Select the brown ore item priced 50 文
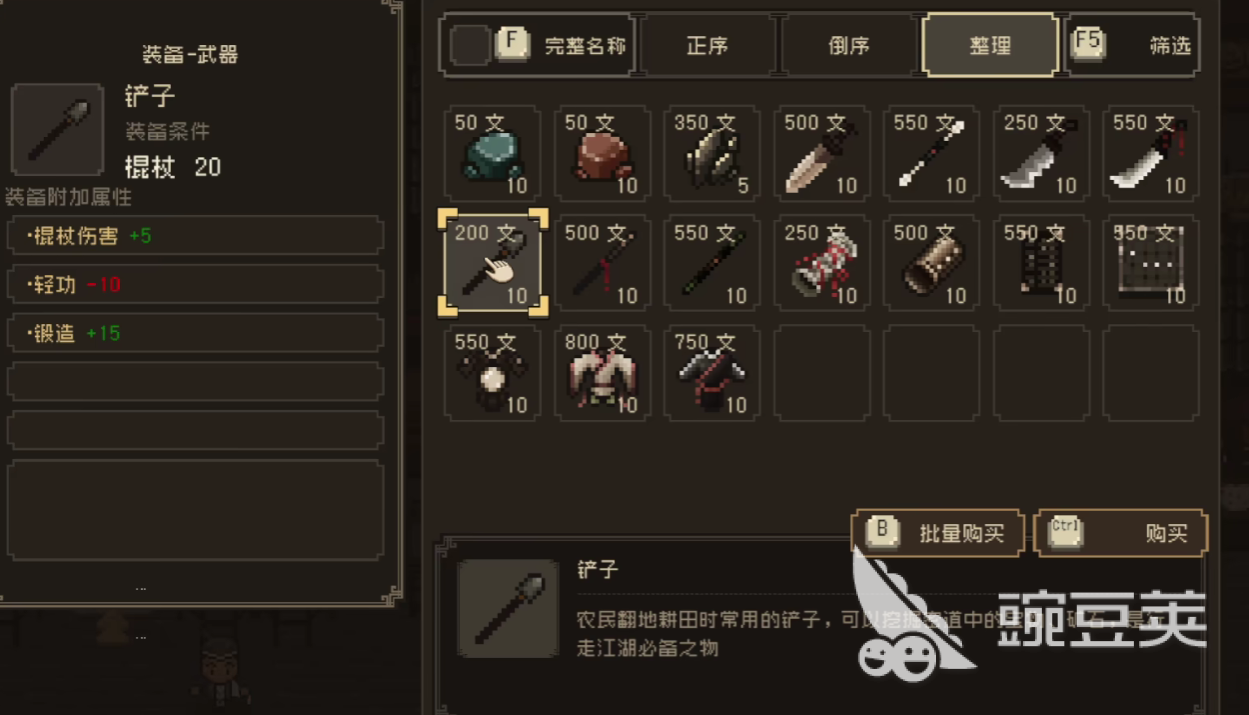Viewport: 1249px width, 715px height. pyautogui.click(x=602, y=154)
